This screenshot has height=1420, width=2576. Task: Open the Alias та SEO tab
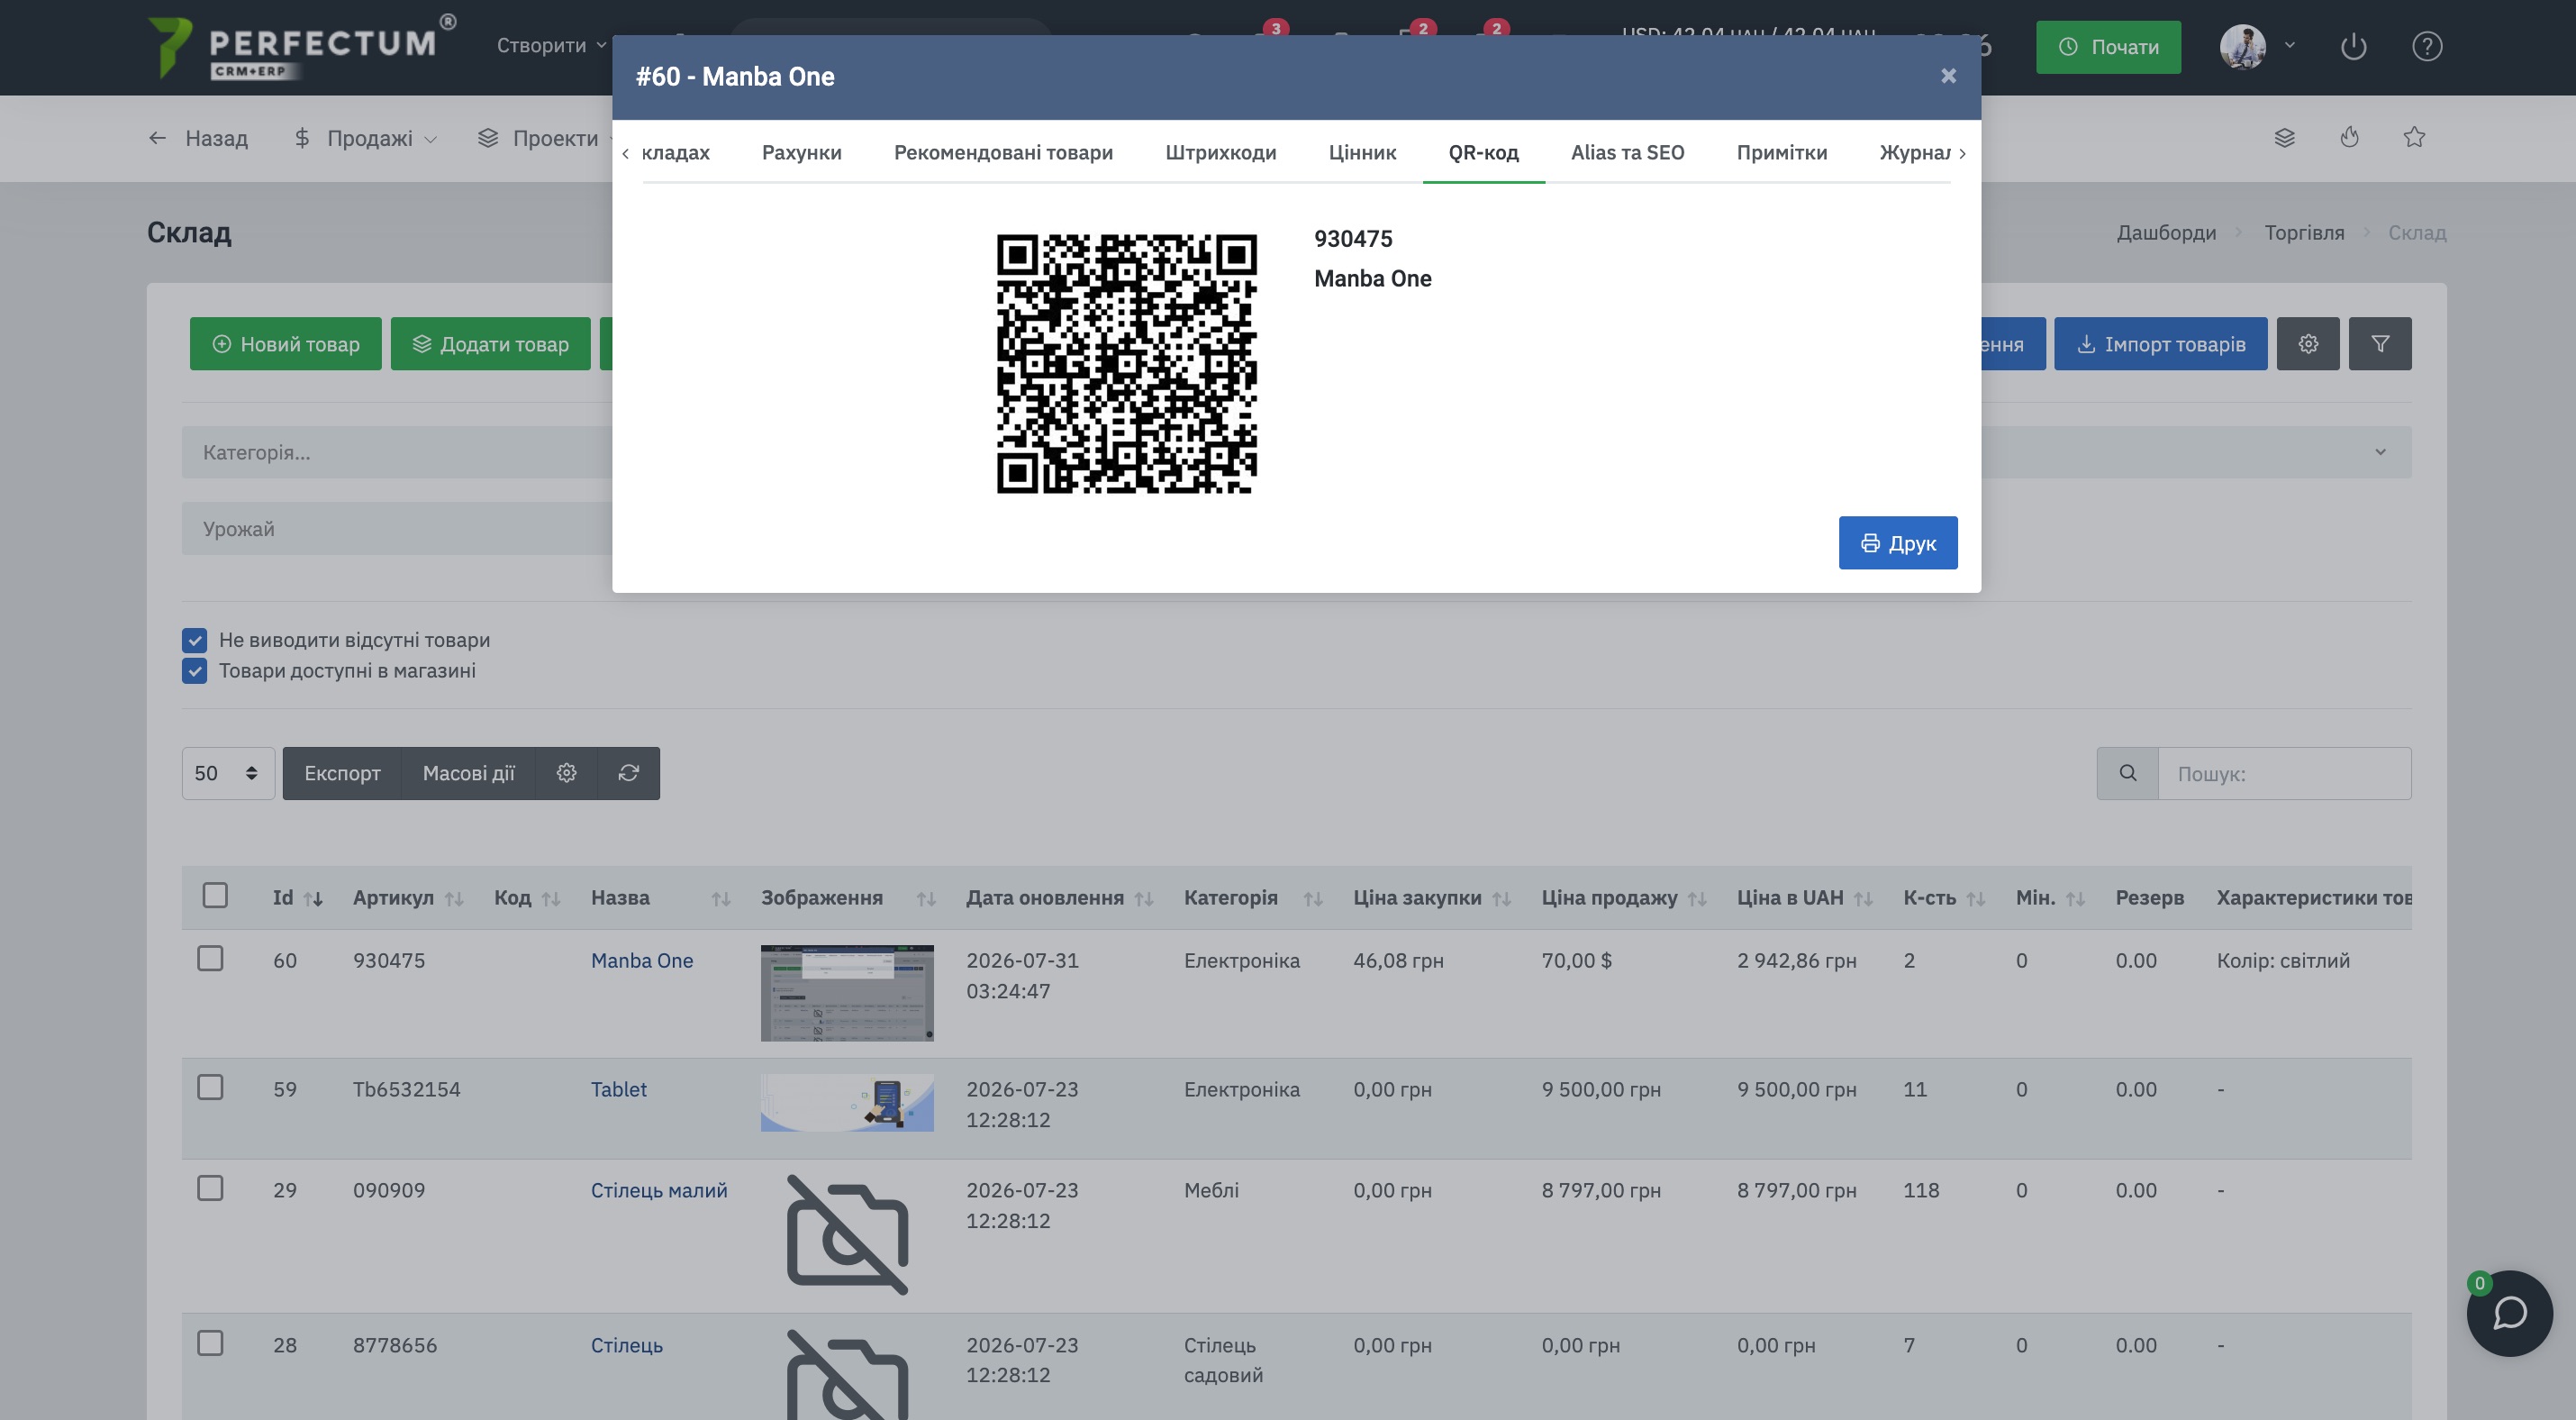[1627, 152]
